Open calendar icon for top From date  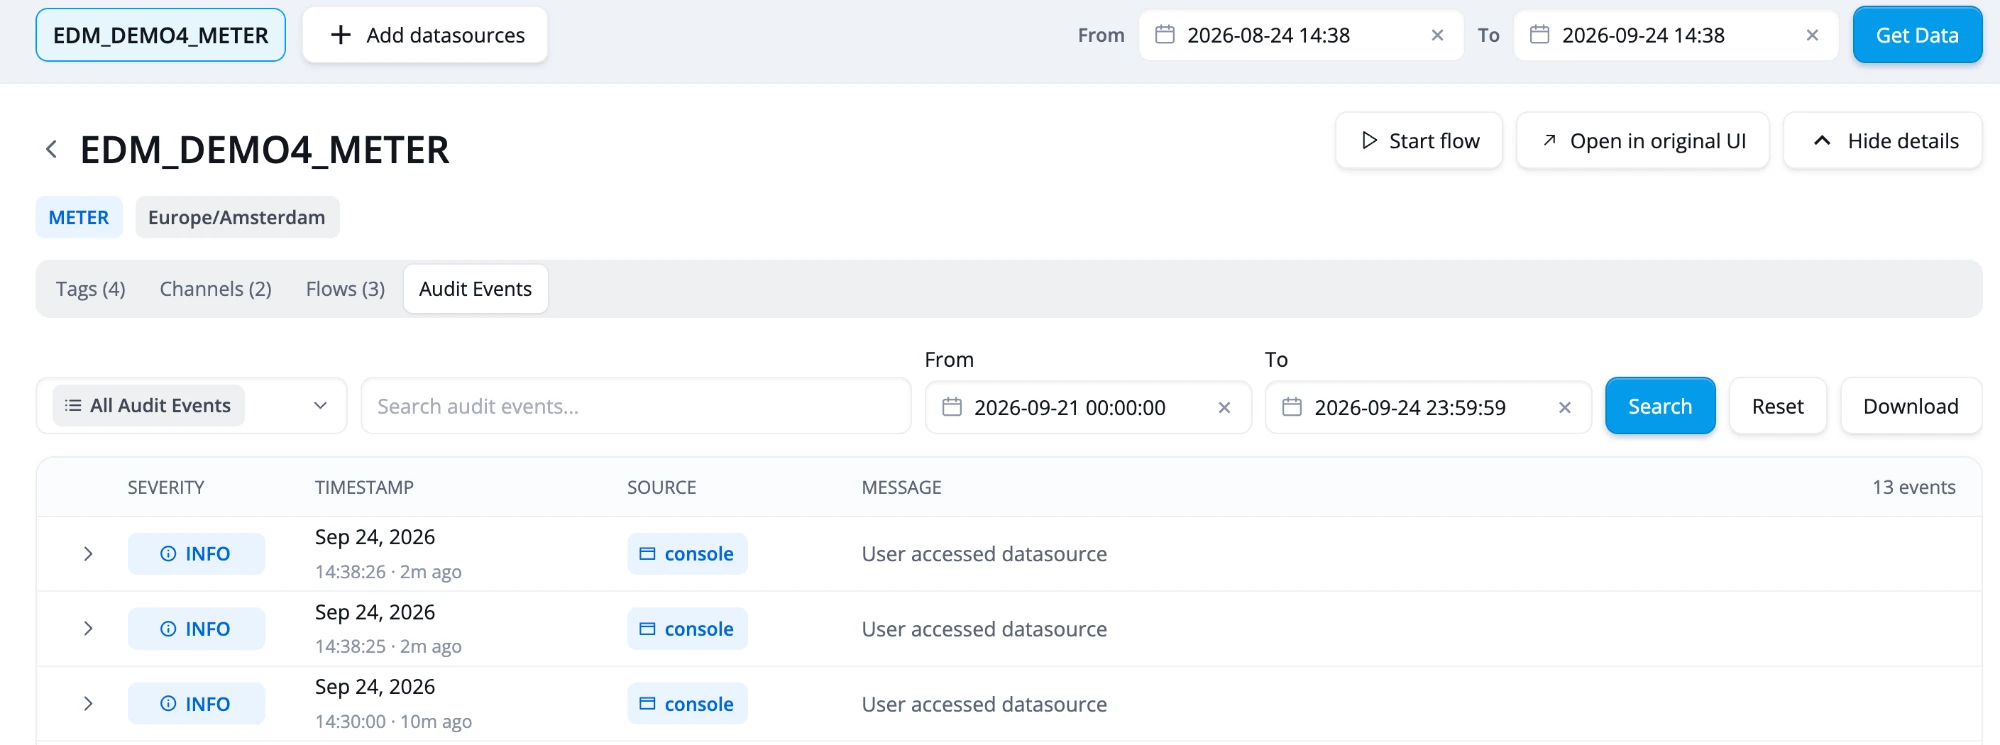(1165, 35)
